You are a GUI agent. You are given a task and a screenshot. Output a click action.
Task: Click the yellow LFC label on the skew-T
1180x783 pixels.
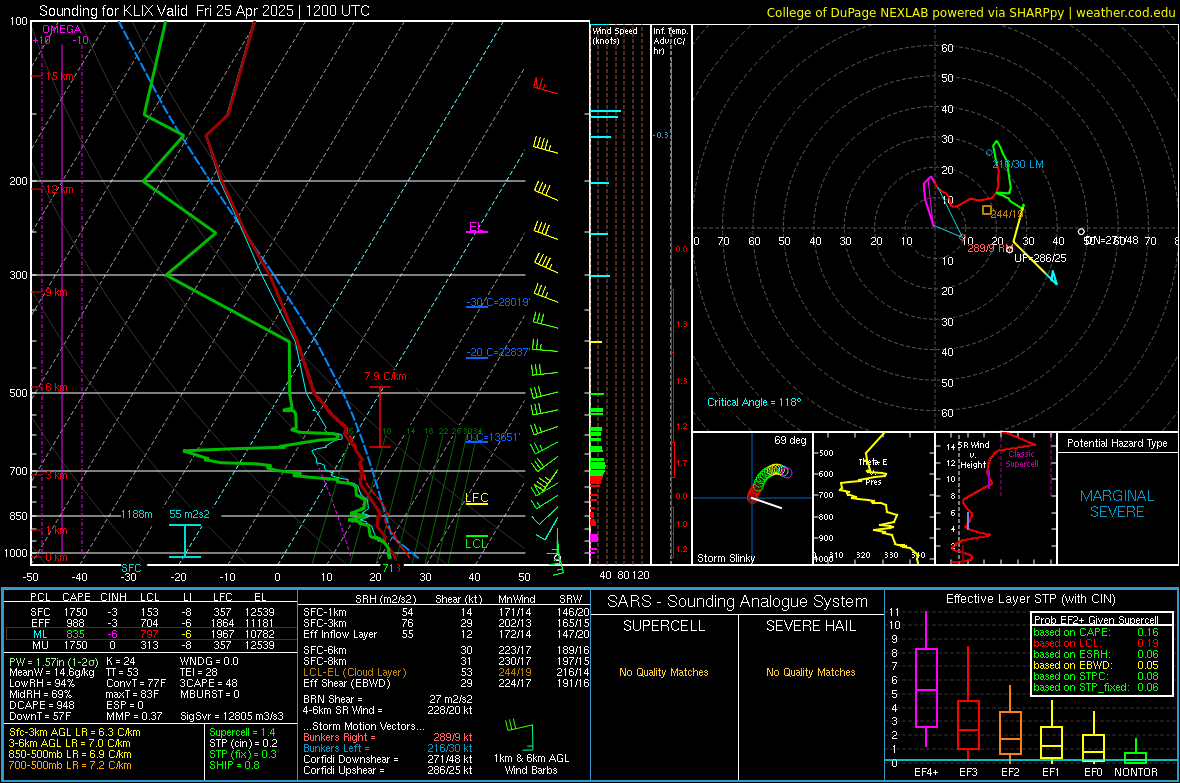click(x=476, y=498)
